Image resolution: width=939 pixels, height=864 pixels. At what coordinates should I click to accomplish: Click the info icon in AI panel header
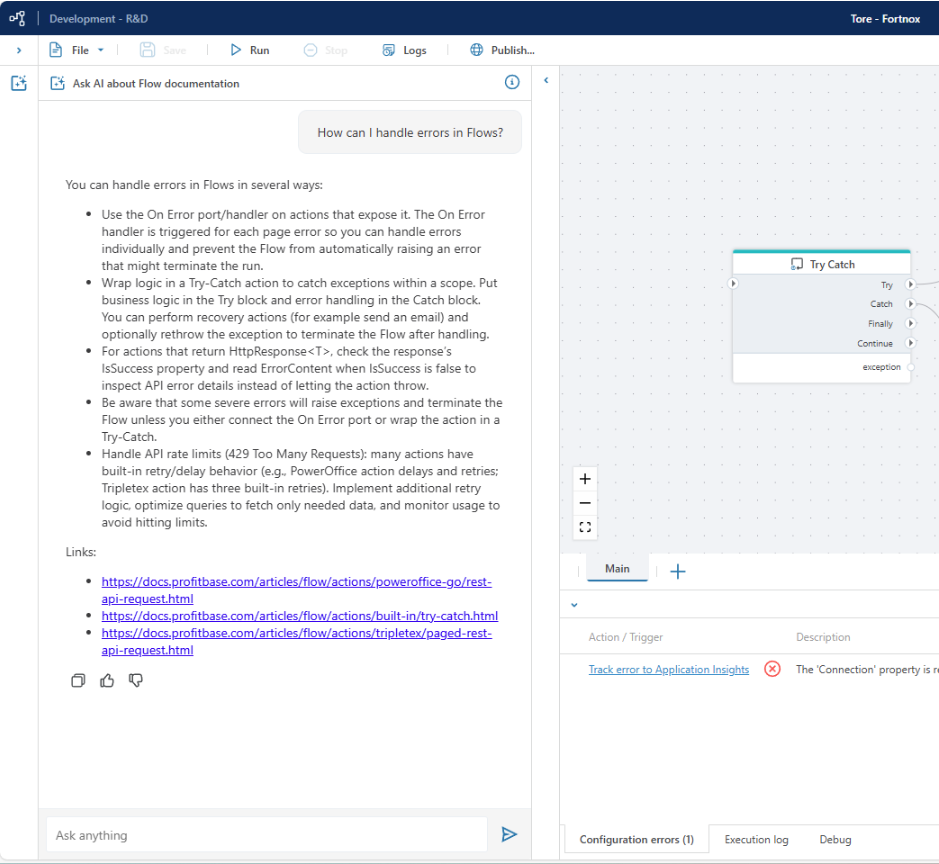point(512,83)
